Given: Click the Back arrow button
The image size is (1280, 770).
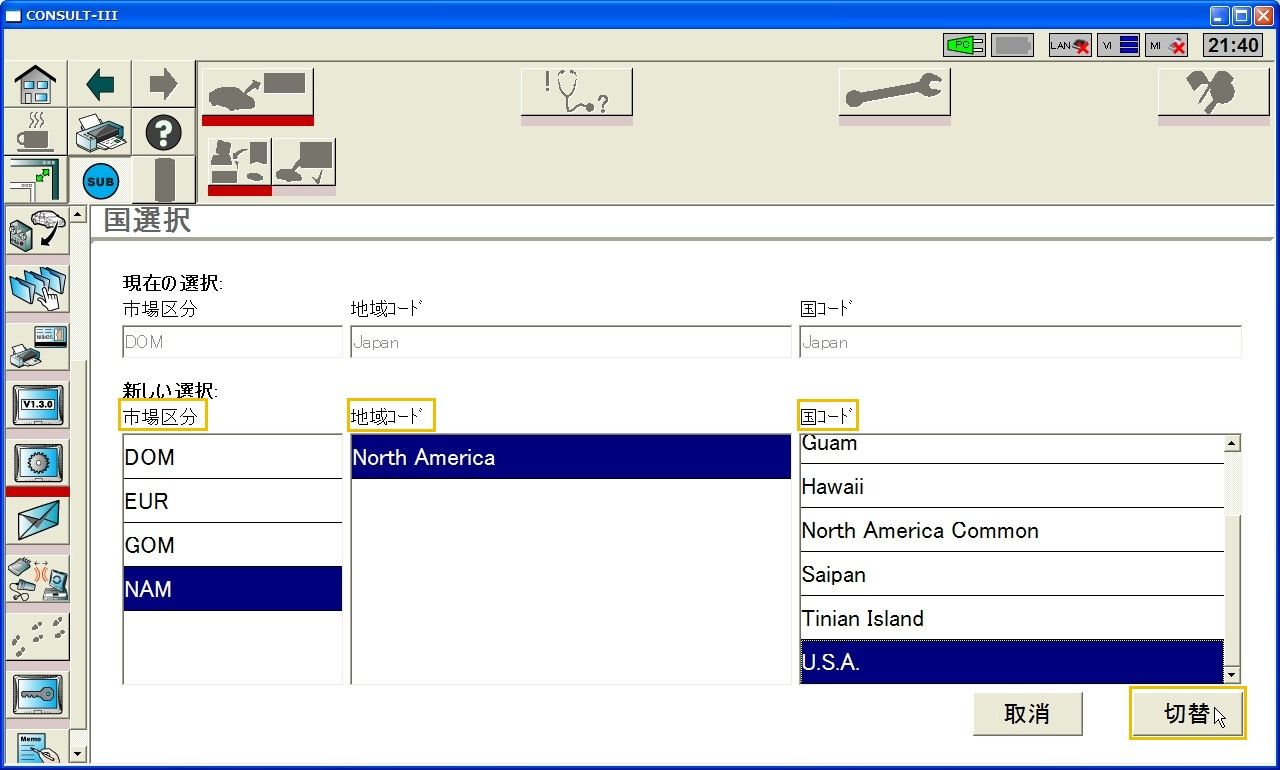Looking at the screenshot, I should (x=100, y=84).
